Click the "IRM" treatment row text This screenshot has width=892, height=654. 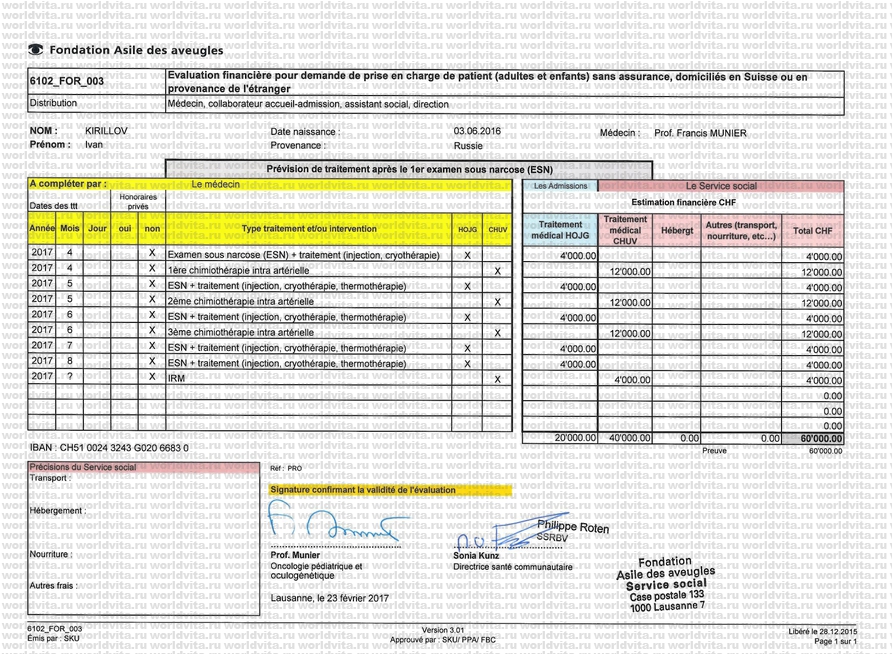pyautogui.click(x=176, y=379)
